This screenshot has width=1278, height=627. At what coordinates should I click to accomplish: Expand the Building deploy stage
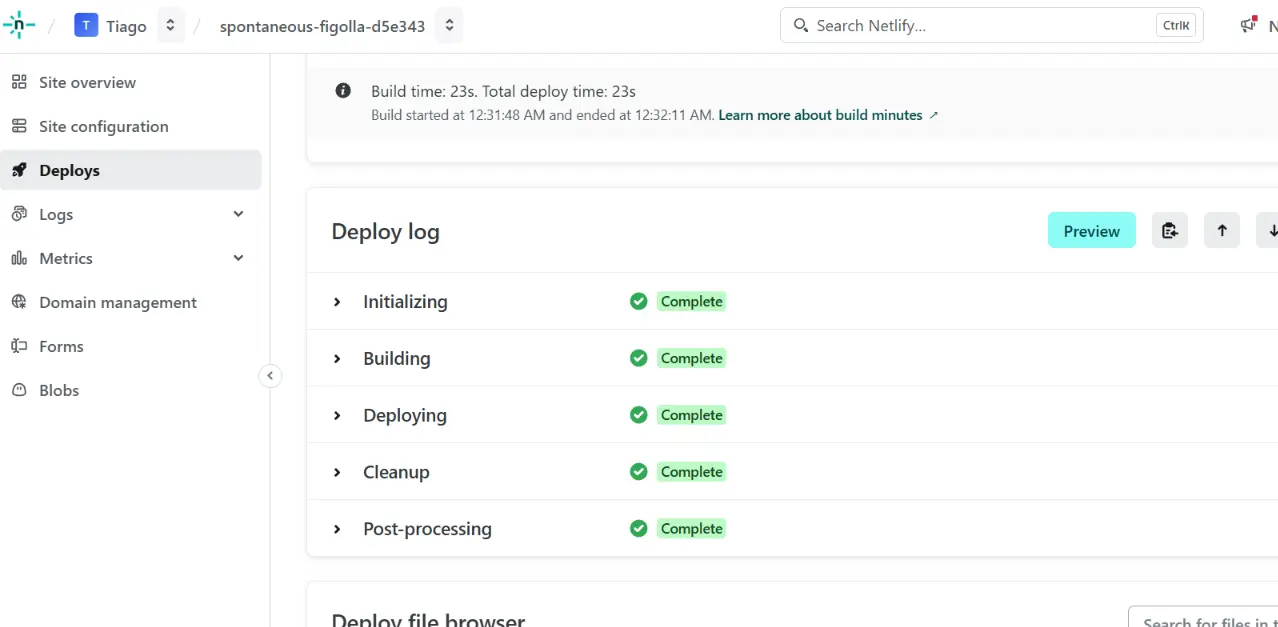(339, 358)
